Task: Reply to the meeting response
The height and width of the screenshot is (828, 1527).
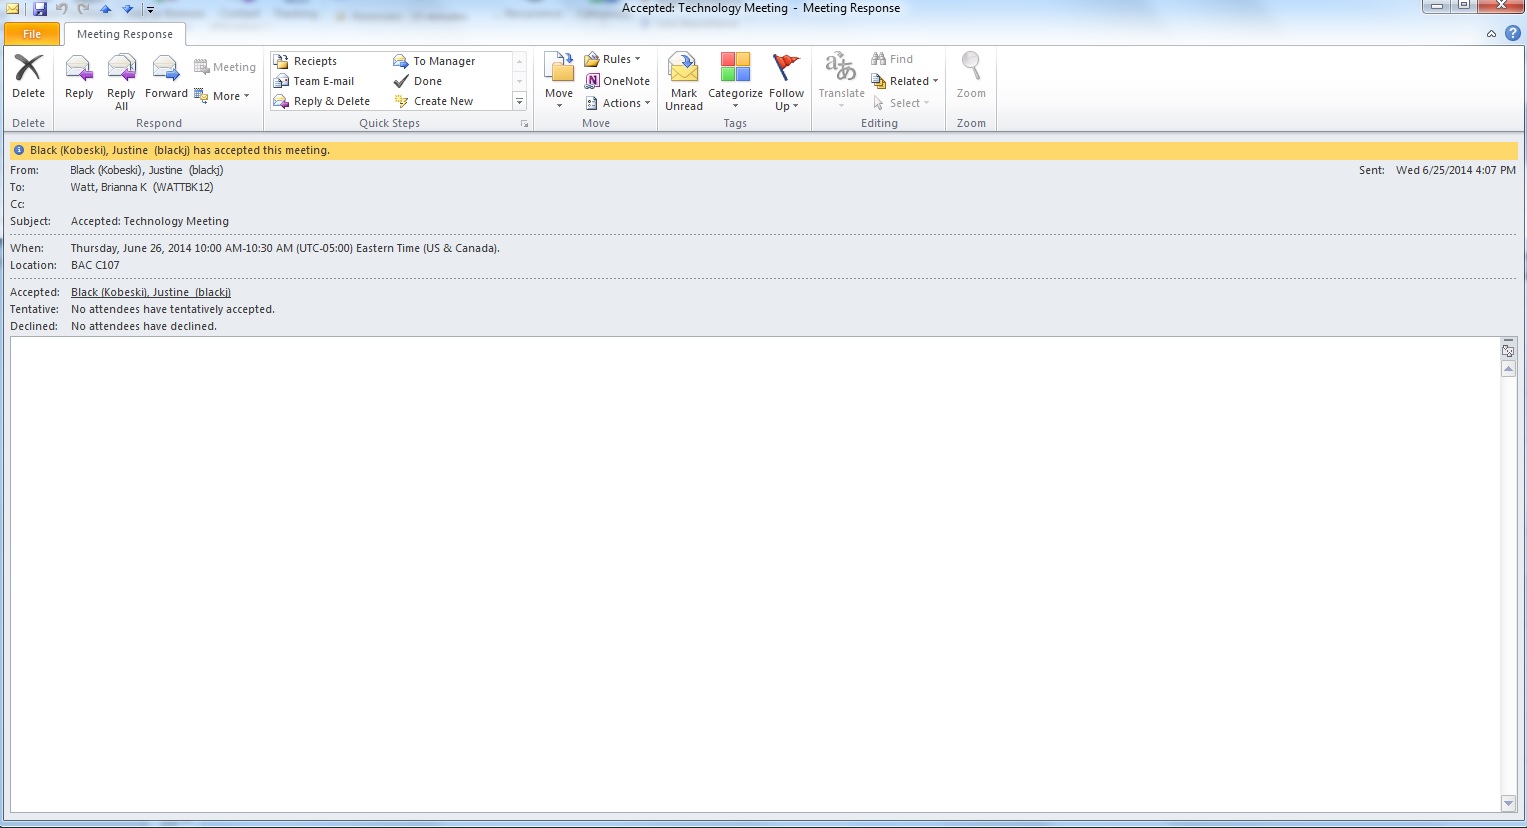Action: coord(79,77)
